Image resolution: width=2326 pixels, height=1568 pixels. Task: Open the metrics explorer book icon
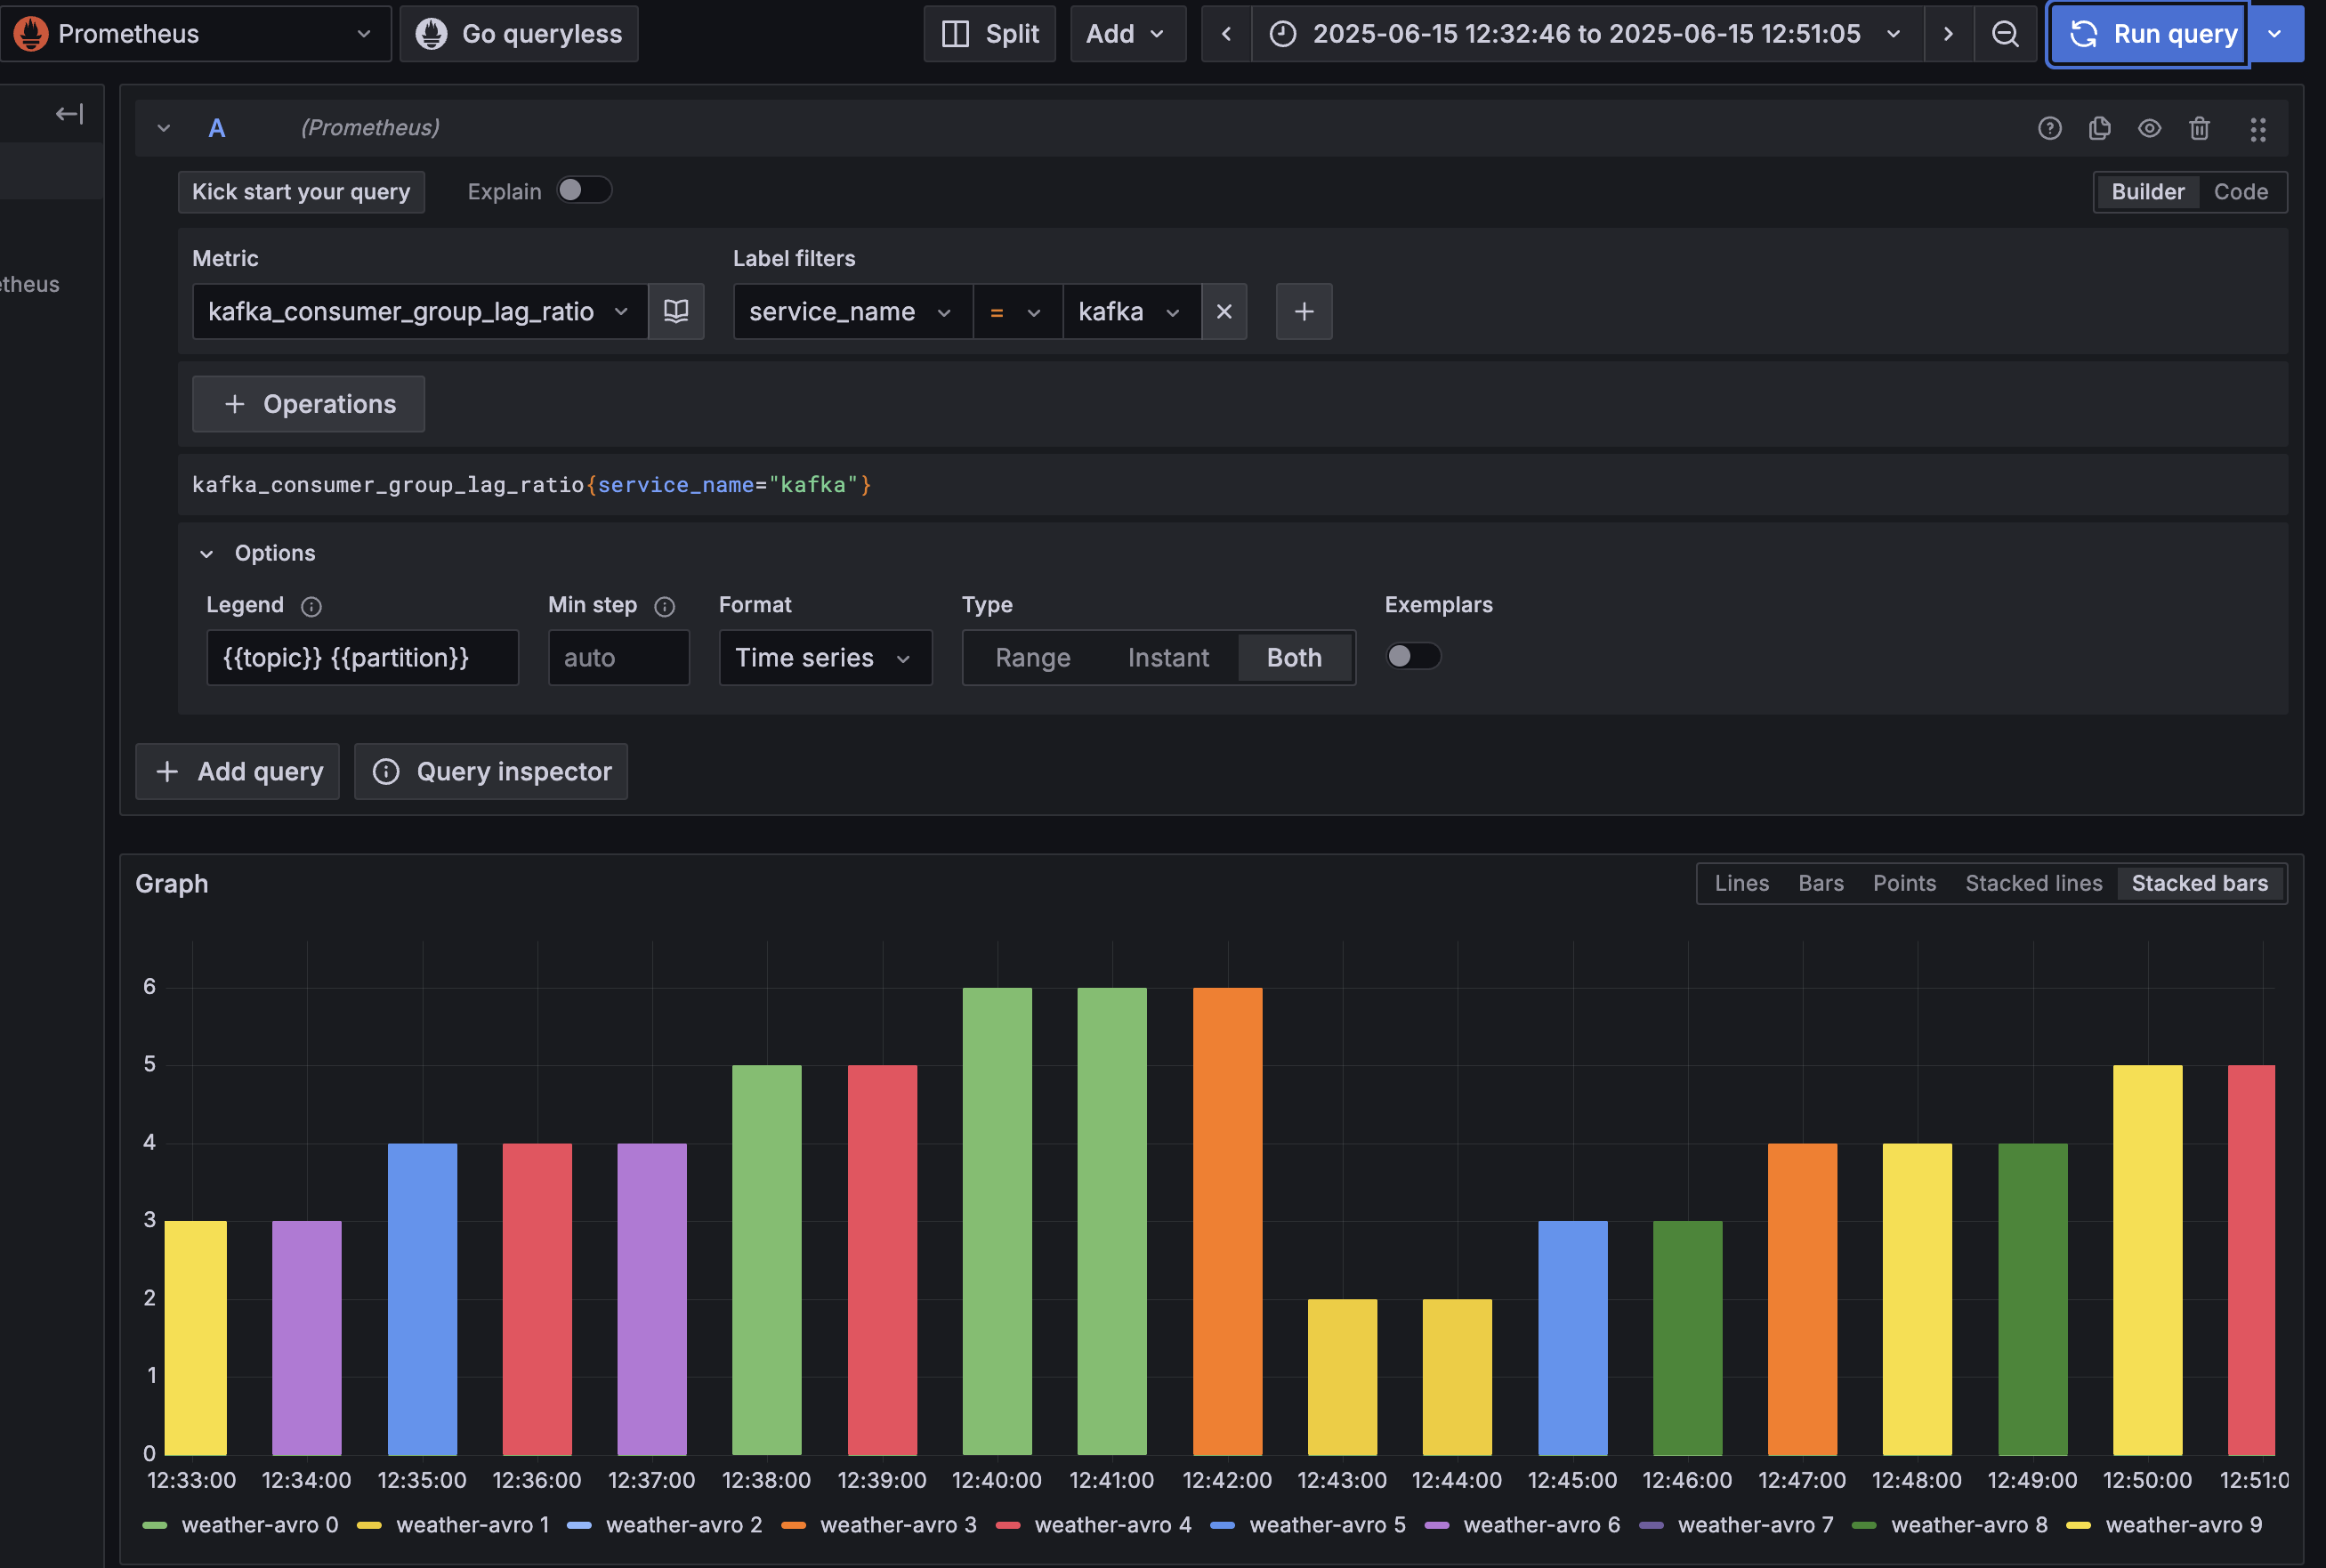click(x=676, y=311)
